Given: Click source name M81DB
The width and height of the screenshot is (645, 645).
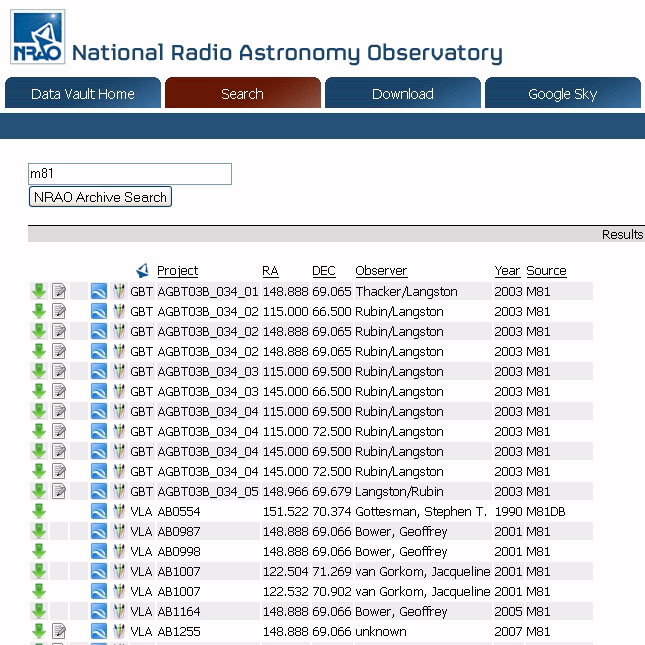Looking at the screenshot, I should click(x=546, y=511).
